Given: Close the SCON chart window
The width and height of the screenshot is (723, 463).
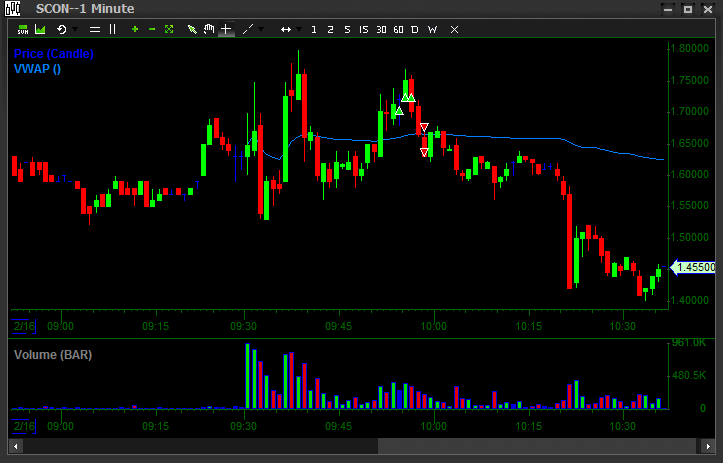Looking at the screenshot, I should pyautogui.click(x=708, y=9).
